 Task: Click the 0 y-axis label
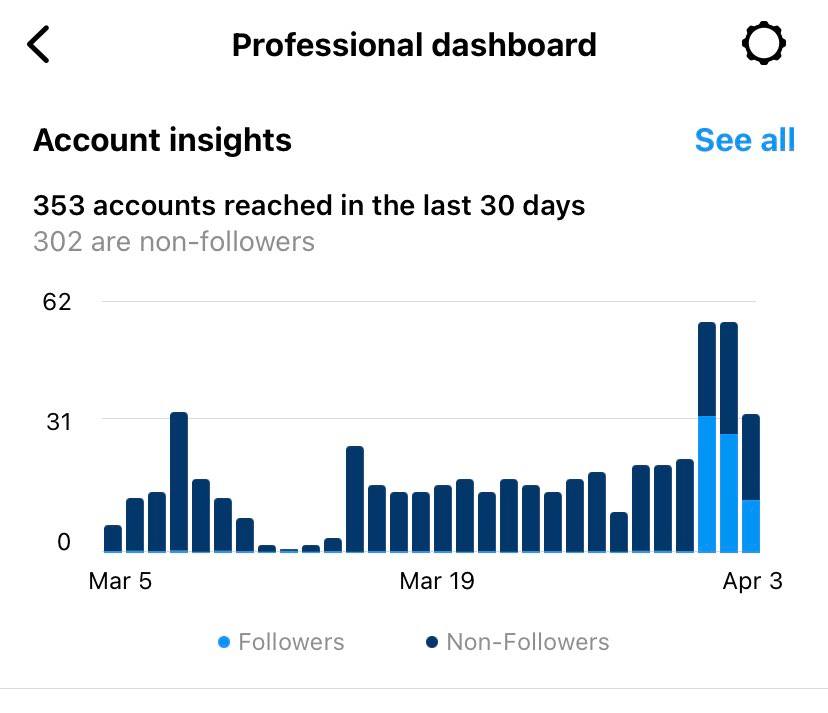tap(64, 543)
